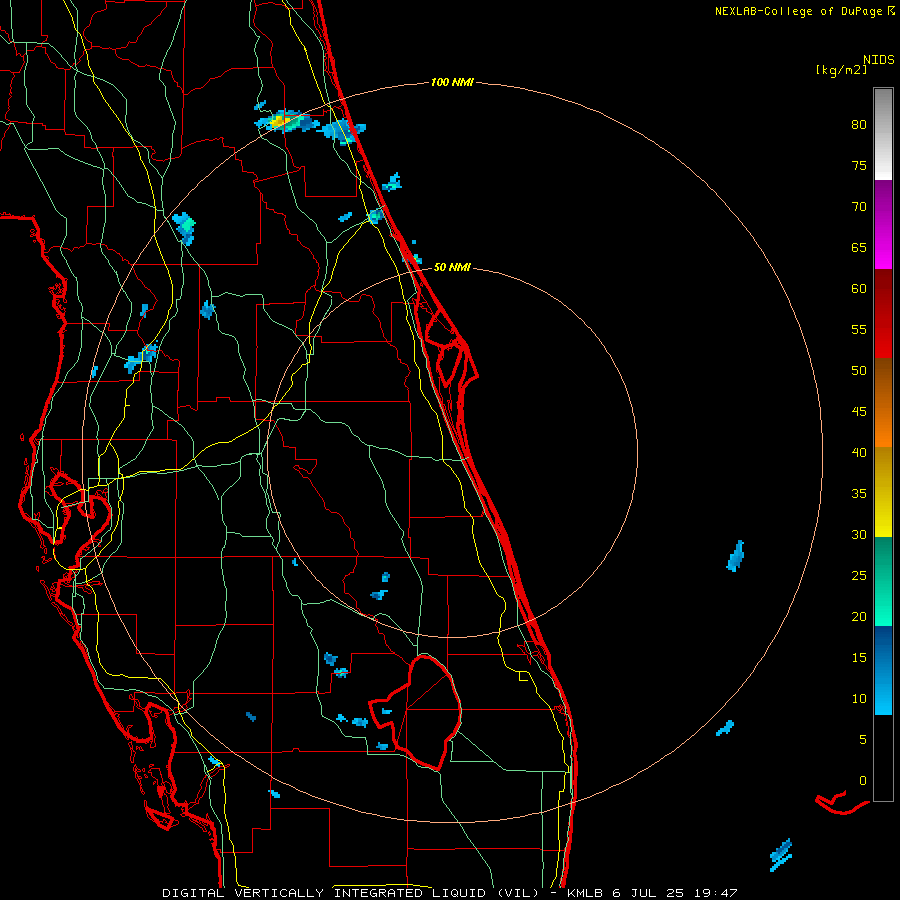Click the 20 value on the scale

(859, 617)
